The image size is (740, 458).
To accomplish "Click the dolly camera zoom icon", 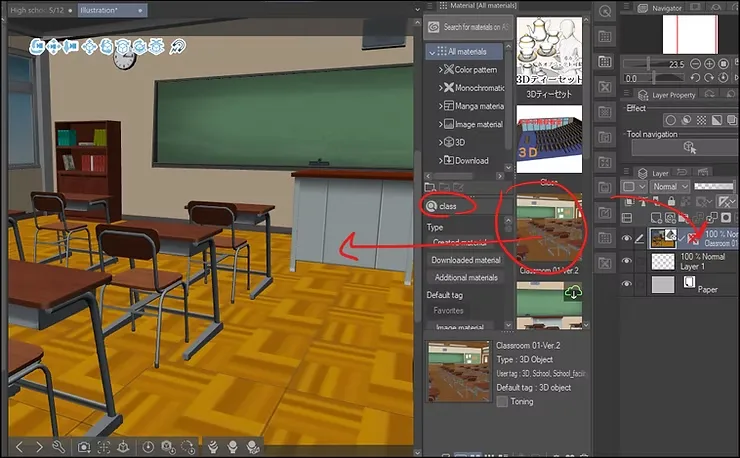I will (71, 47).
